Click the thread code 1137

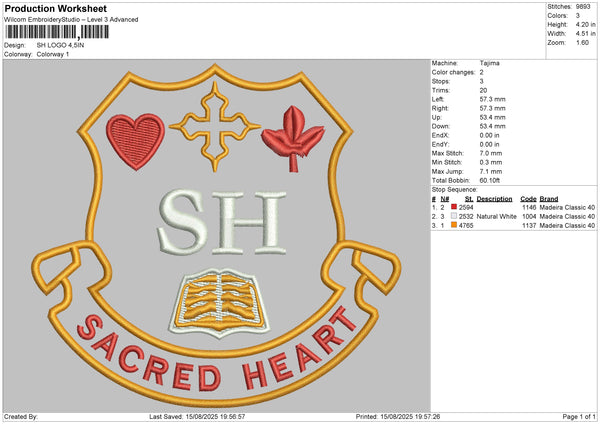coord(529,226)
